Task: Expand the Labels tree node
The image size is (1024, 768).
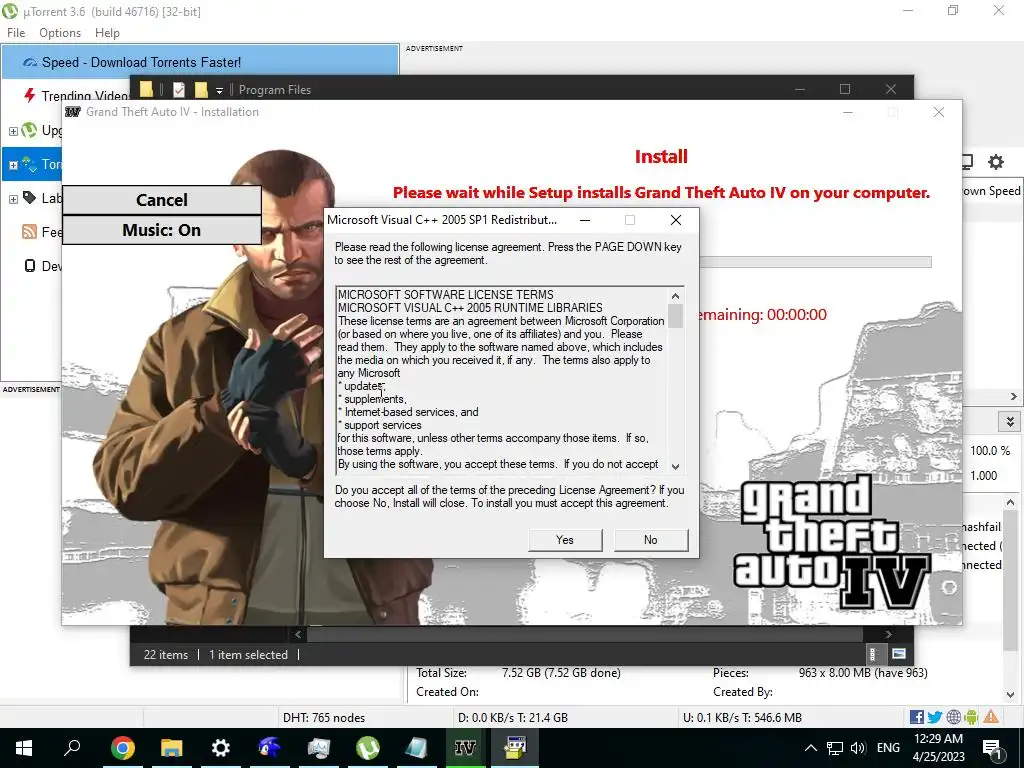Action: [13, 199]
